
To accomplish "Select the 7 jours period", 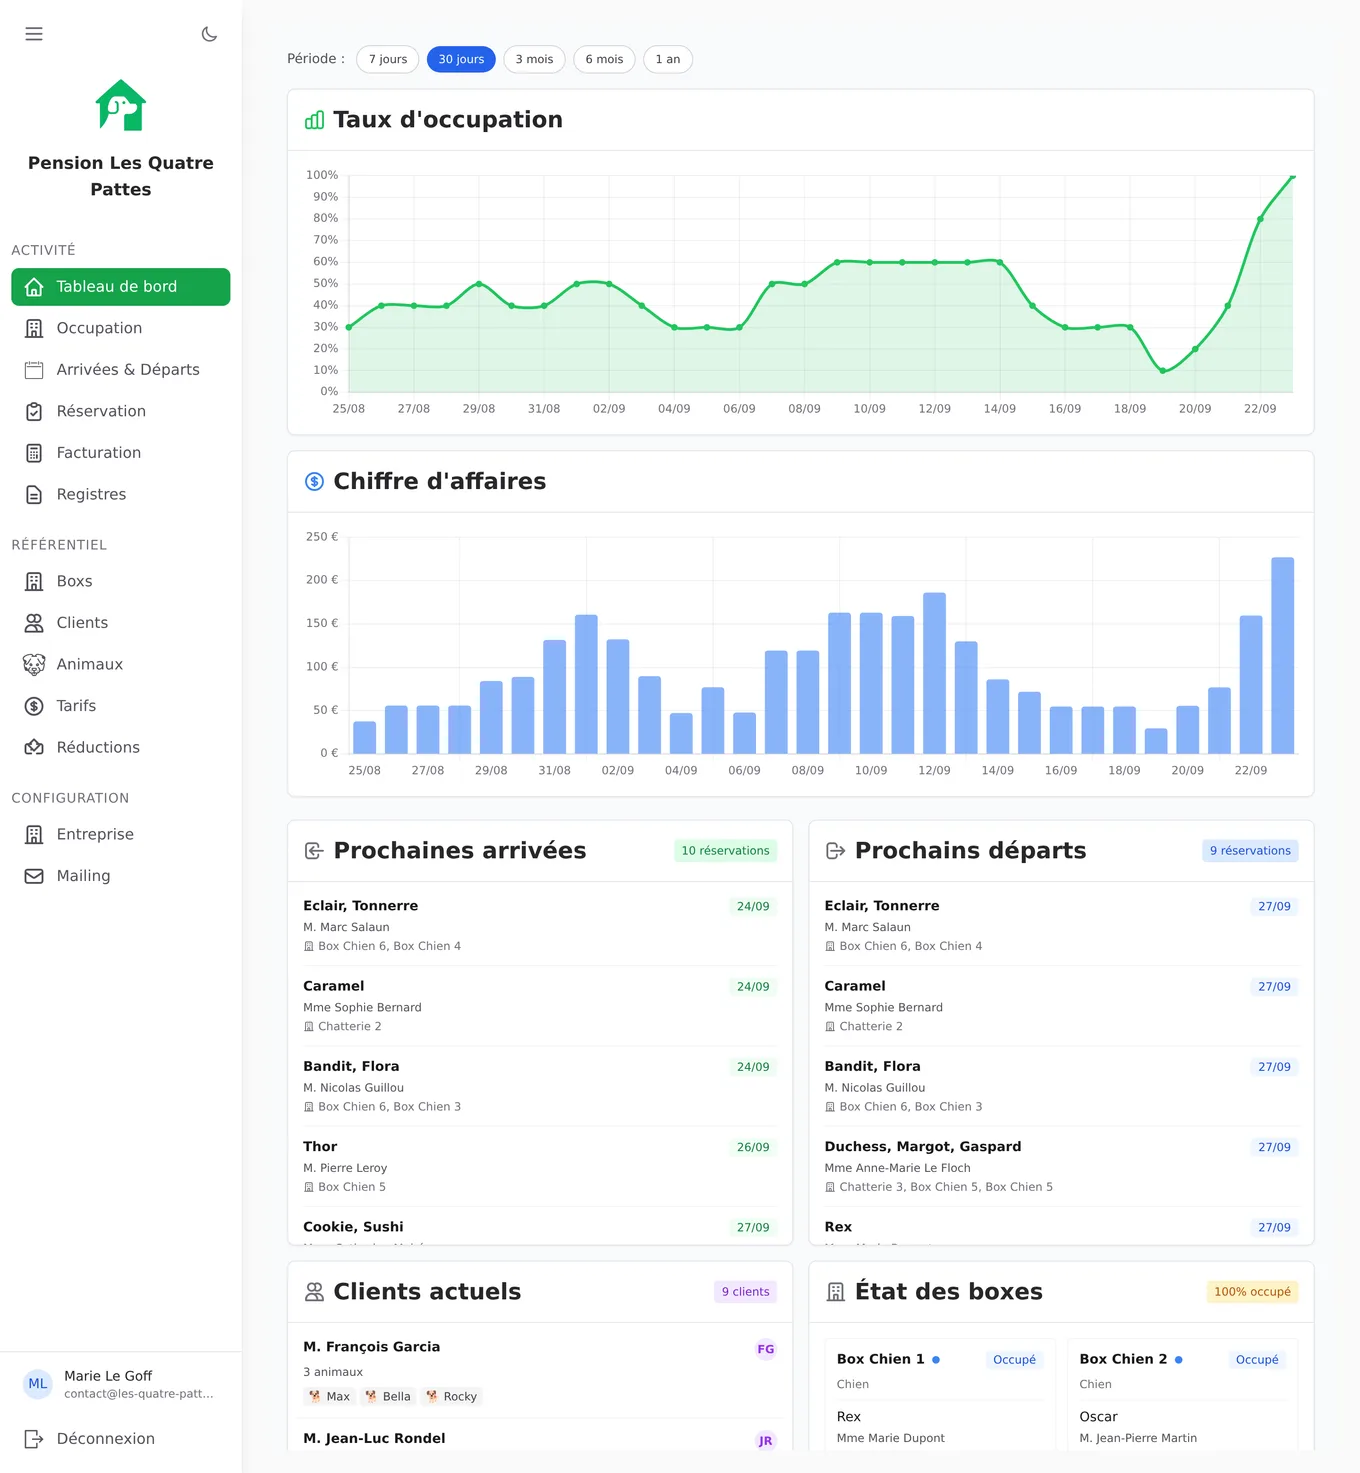I will 388,59.
